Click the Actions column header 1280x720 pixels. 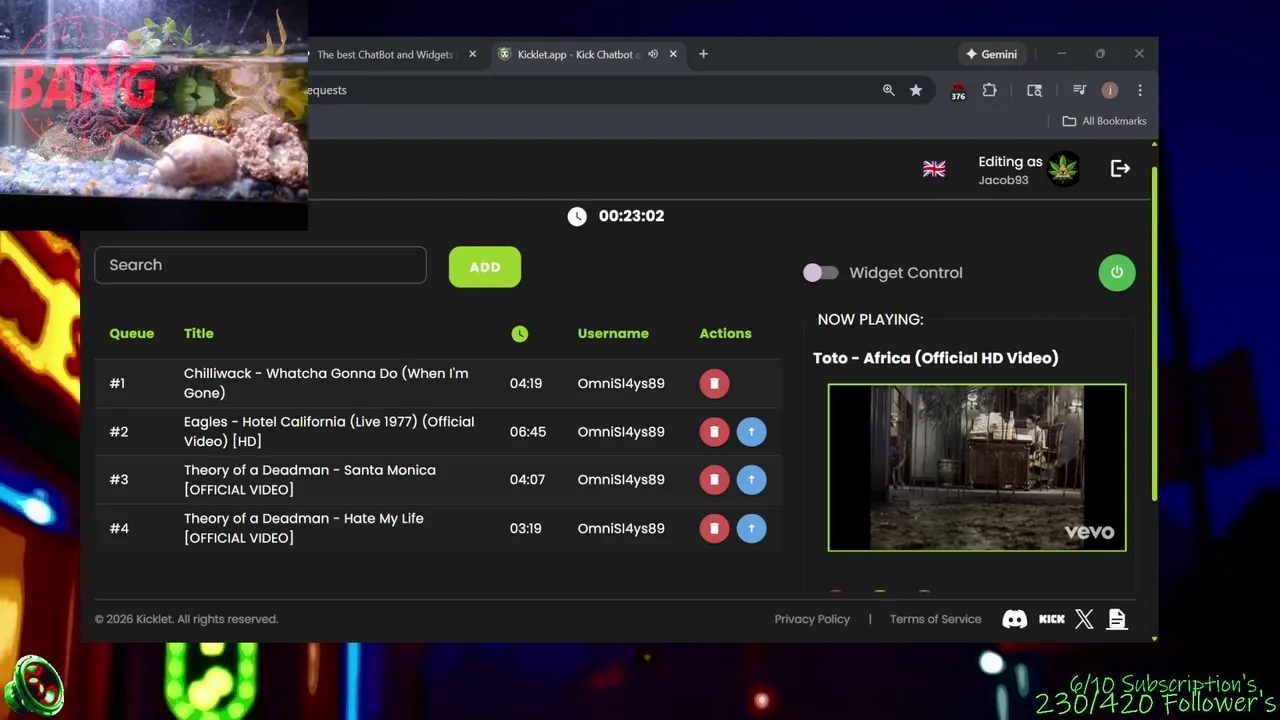725,333
